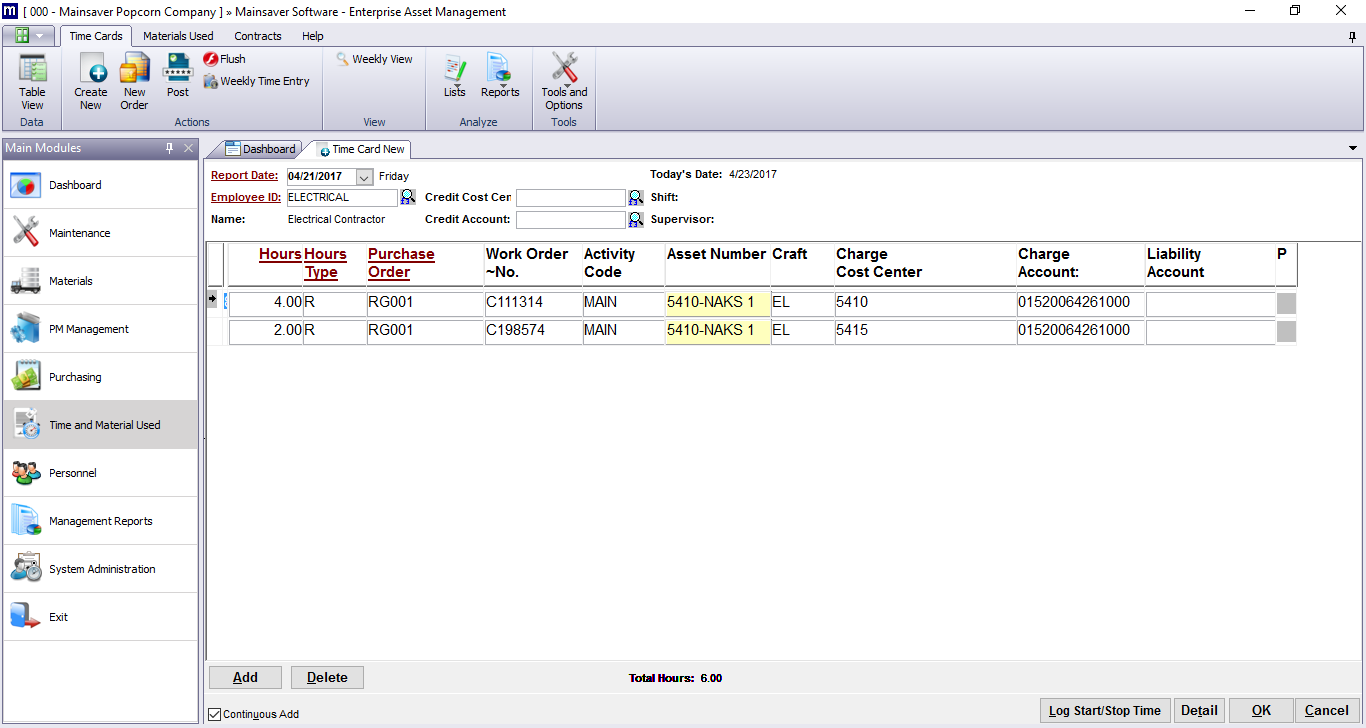Open Weekly Time Entry
Viewport: 1366px width, 728px height.
[x=257, y=81]
